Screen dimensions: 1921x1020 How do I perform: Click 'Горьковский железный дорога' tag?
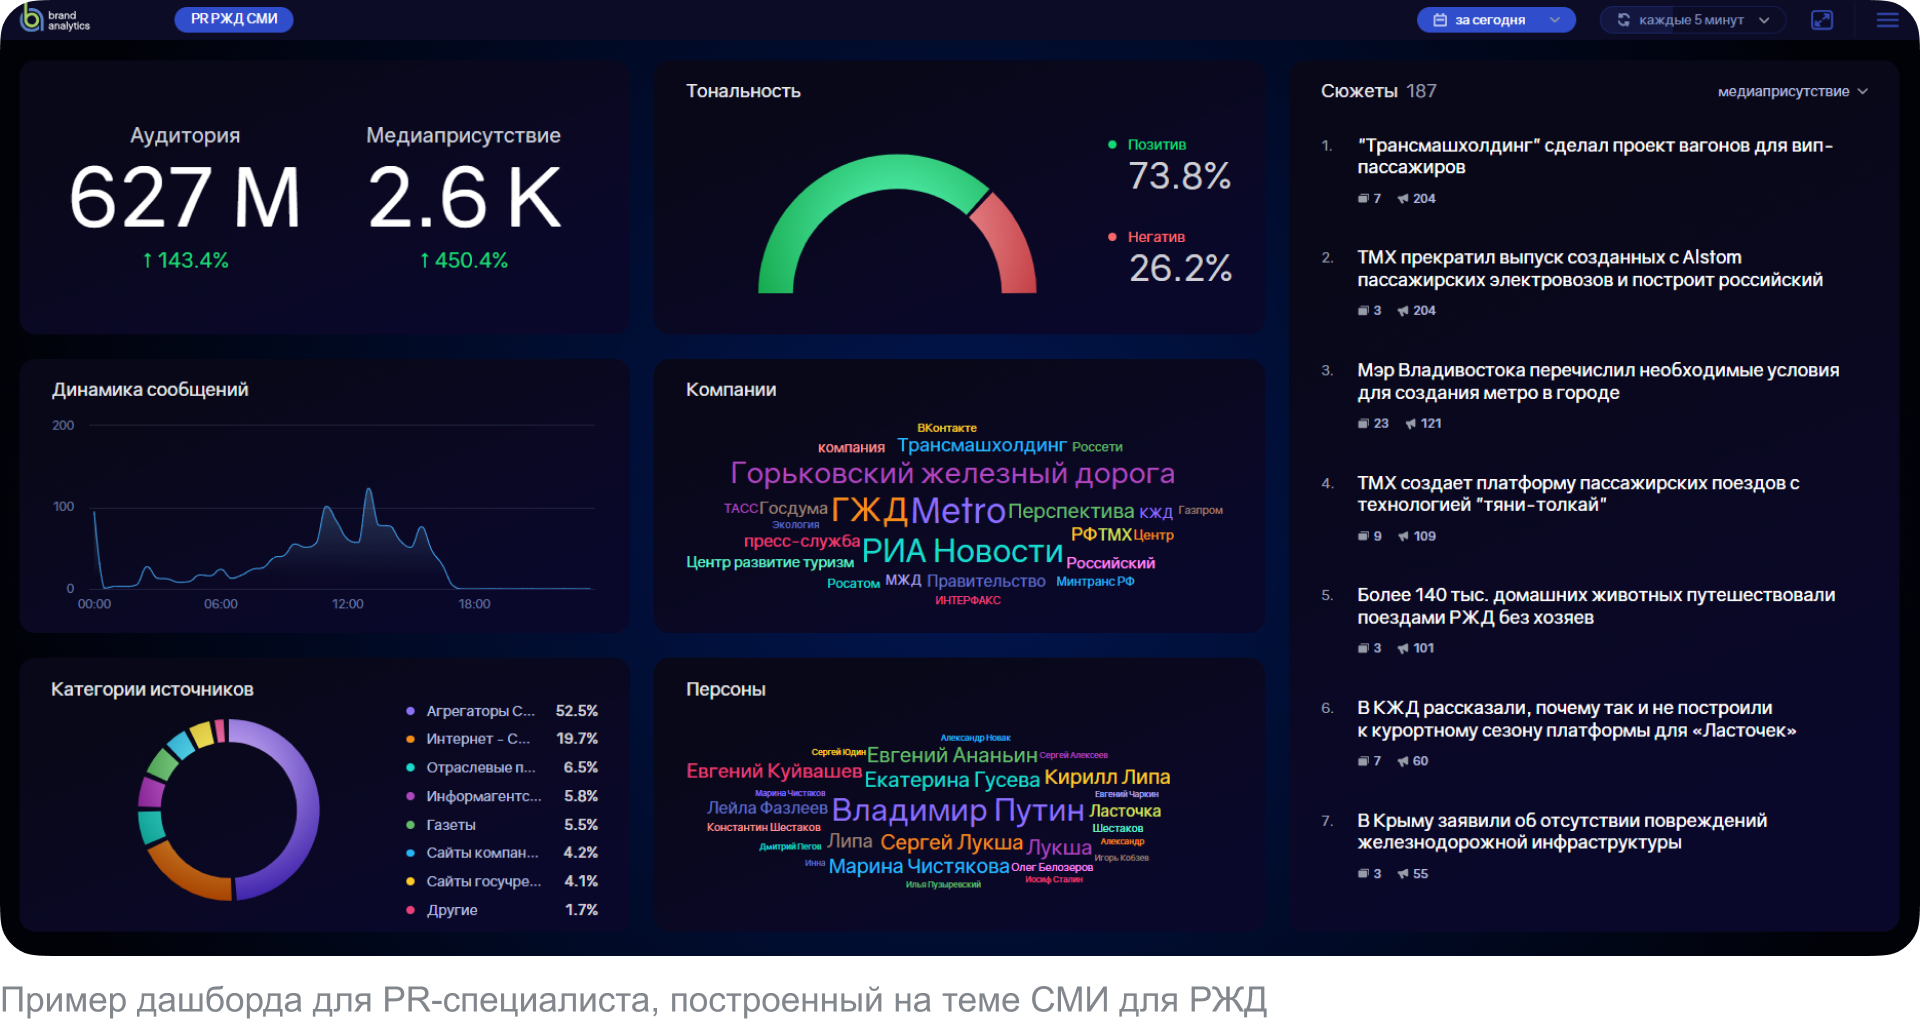point(952,473)
